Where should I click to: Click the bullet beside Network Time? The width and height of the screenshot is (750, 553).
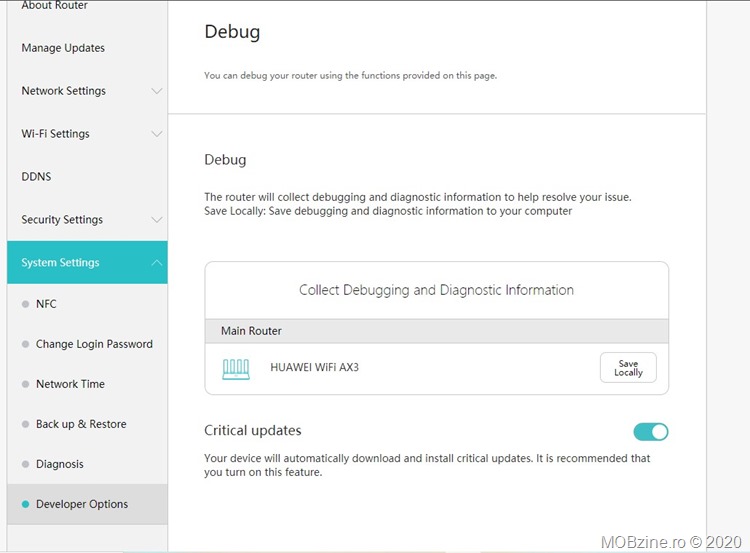point(26,385)
